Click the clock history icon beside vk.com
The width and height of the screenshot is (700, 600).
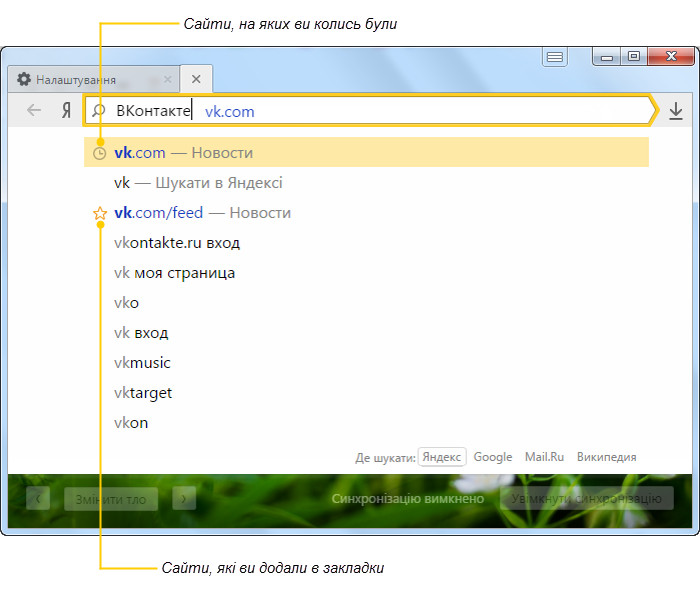pos(99,154)
